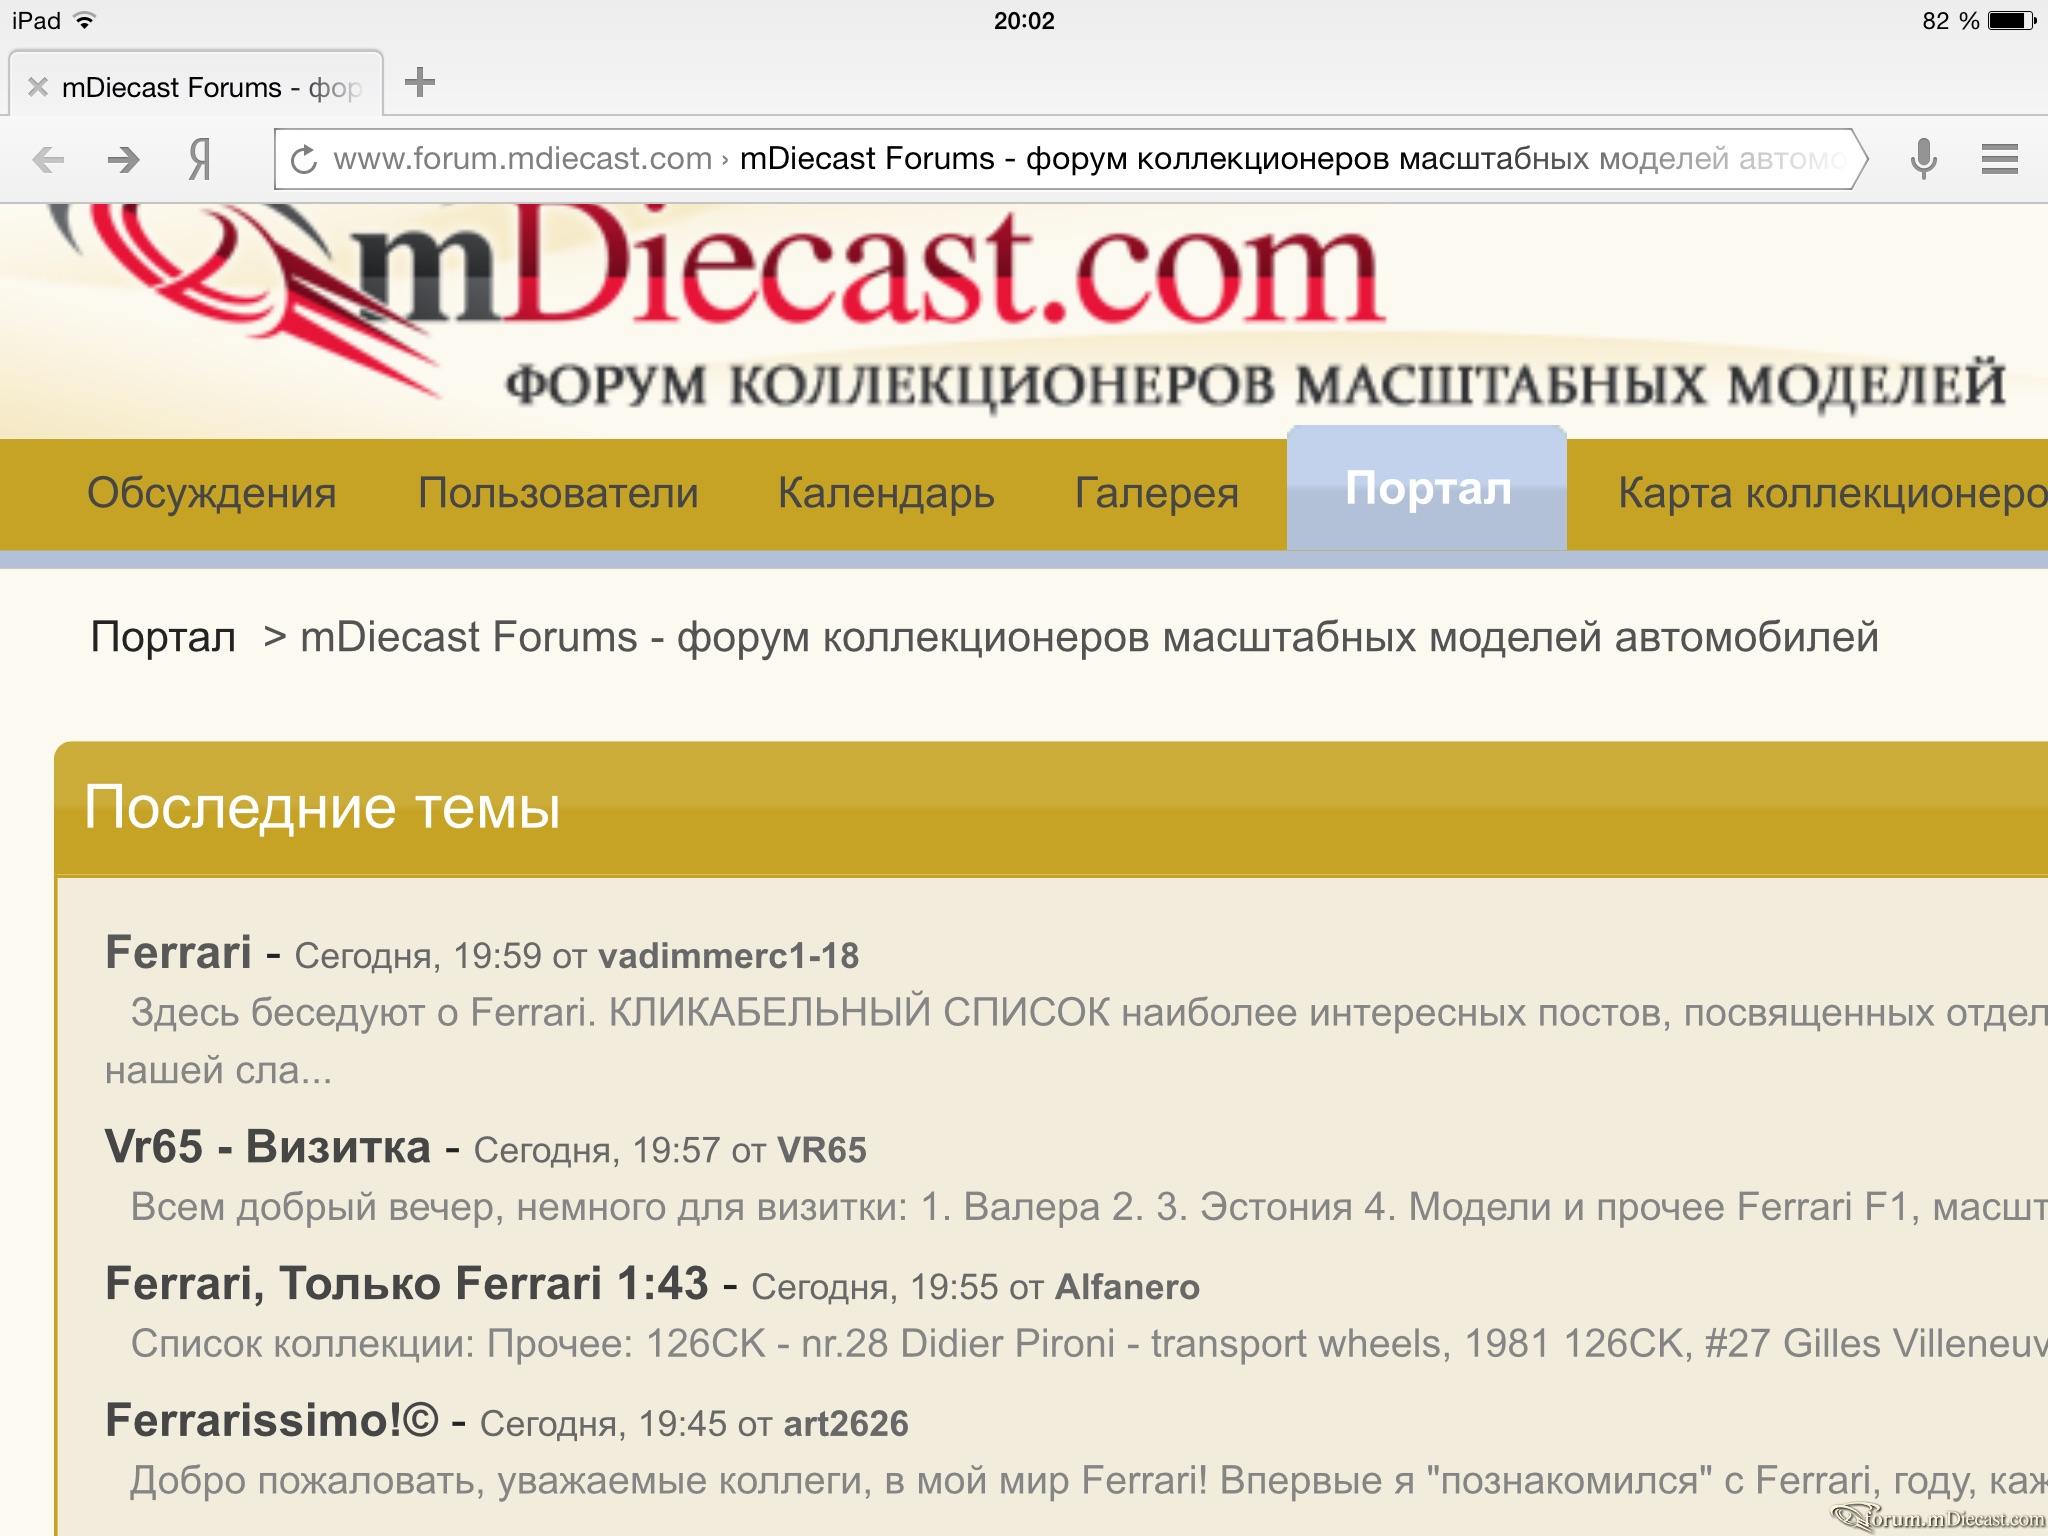Click mDiecast Forums breadcrumb title text

(x=1089, y=637)
